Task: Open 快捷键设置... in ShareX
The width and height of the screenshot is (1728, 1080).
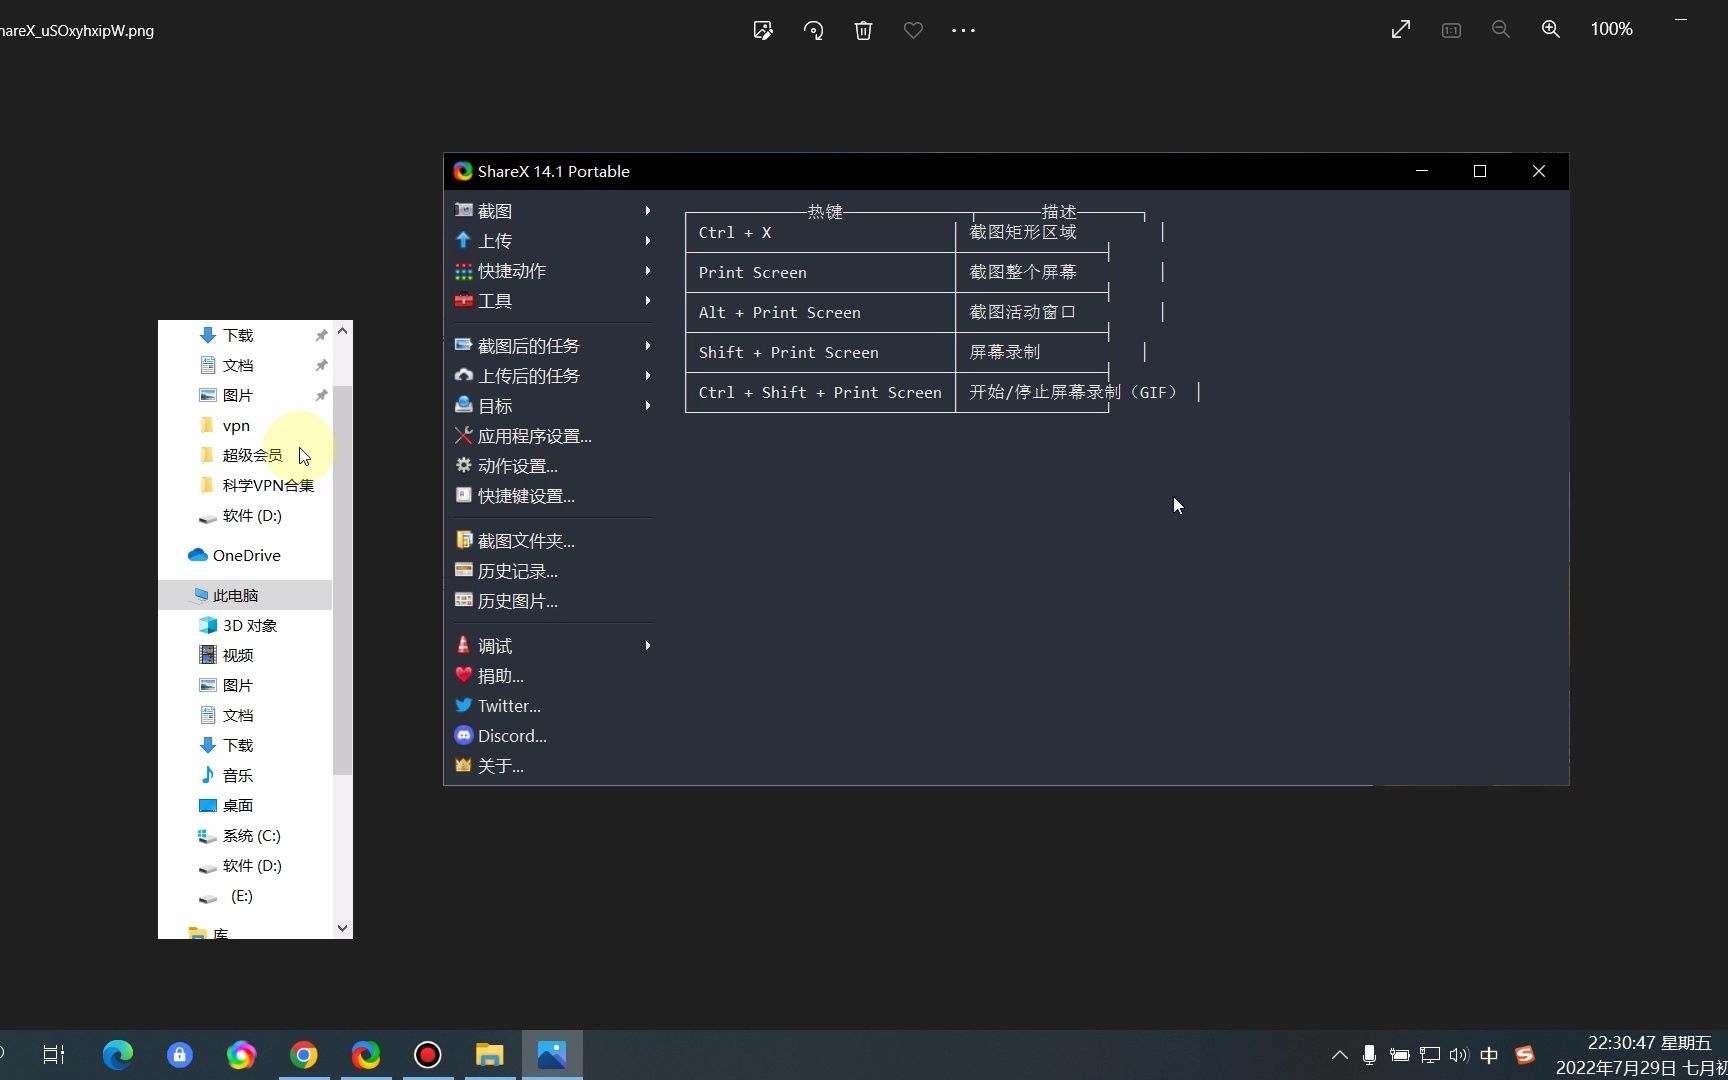Action: point(553,496)
